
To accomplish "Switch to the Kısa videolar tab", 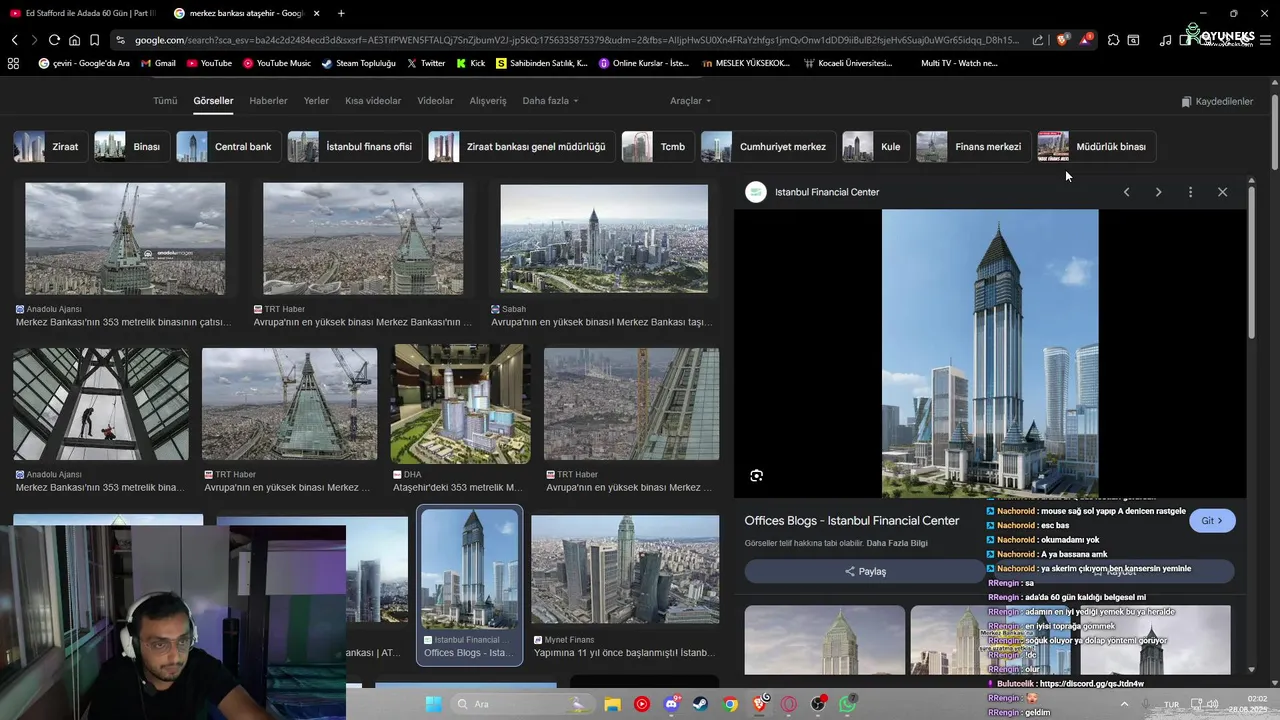I will coord(373,101).
